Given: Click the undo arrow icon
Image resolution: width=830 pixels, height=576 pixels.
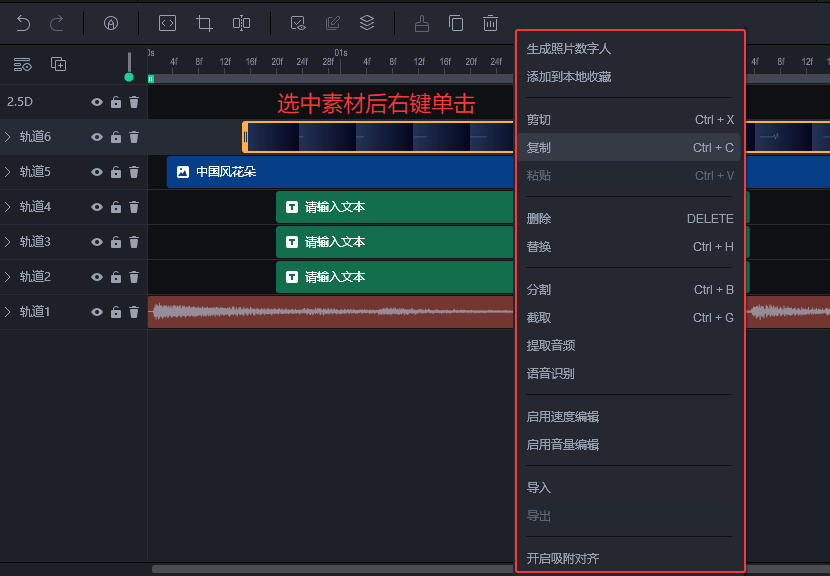Looking at the screenshot, I should [x=24, y=22].
